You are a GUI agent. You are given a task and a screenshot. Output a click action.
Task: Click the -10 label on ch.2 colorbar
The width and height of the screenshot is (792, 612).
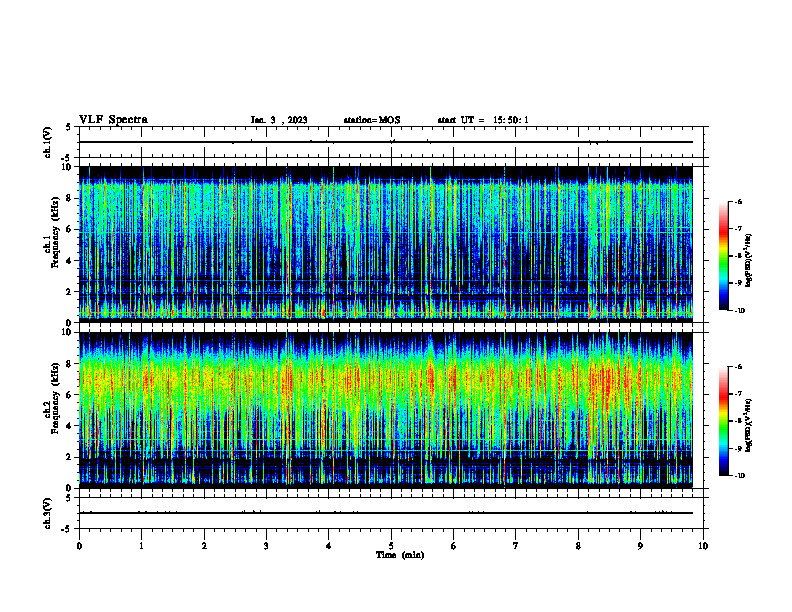click(740, 476)
